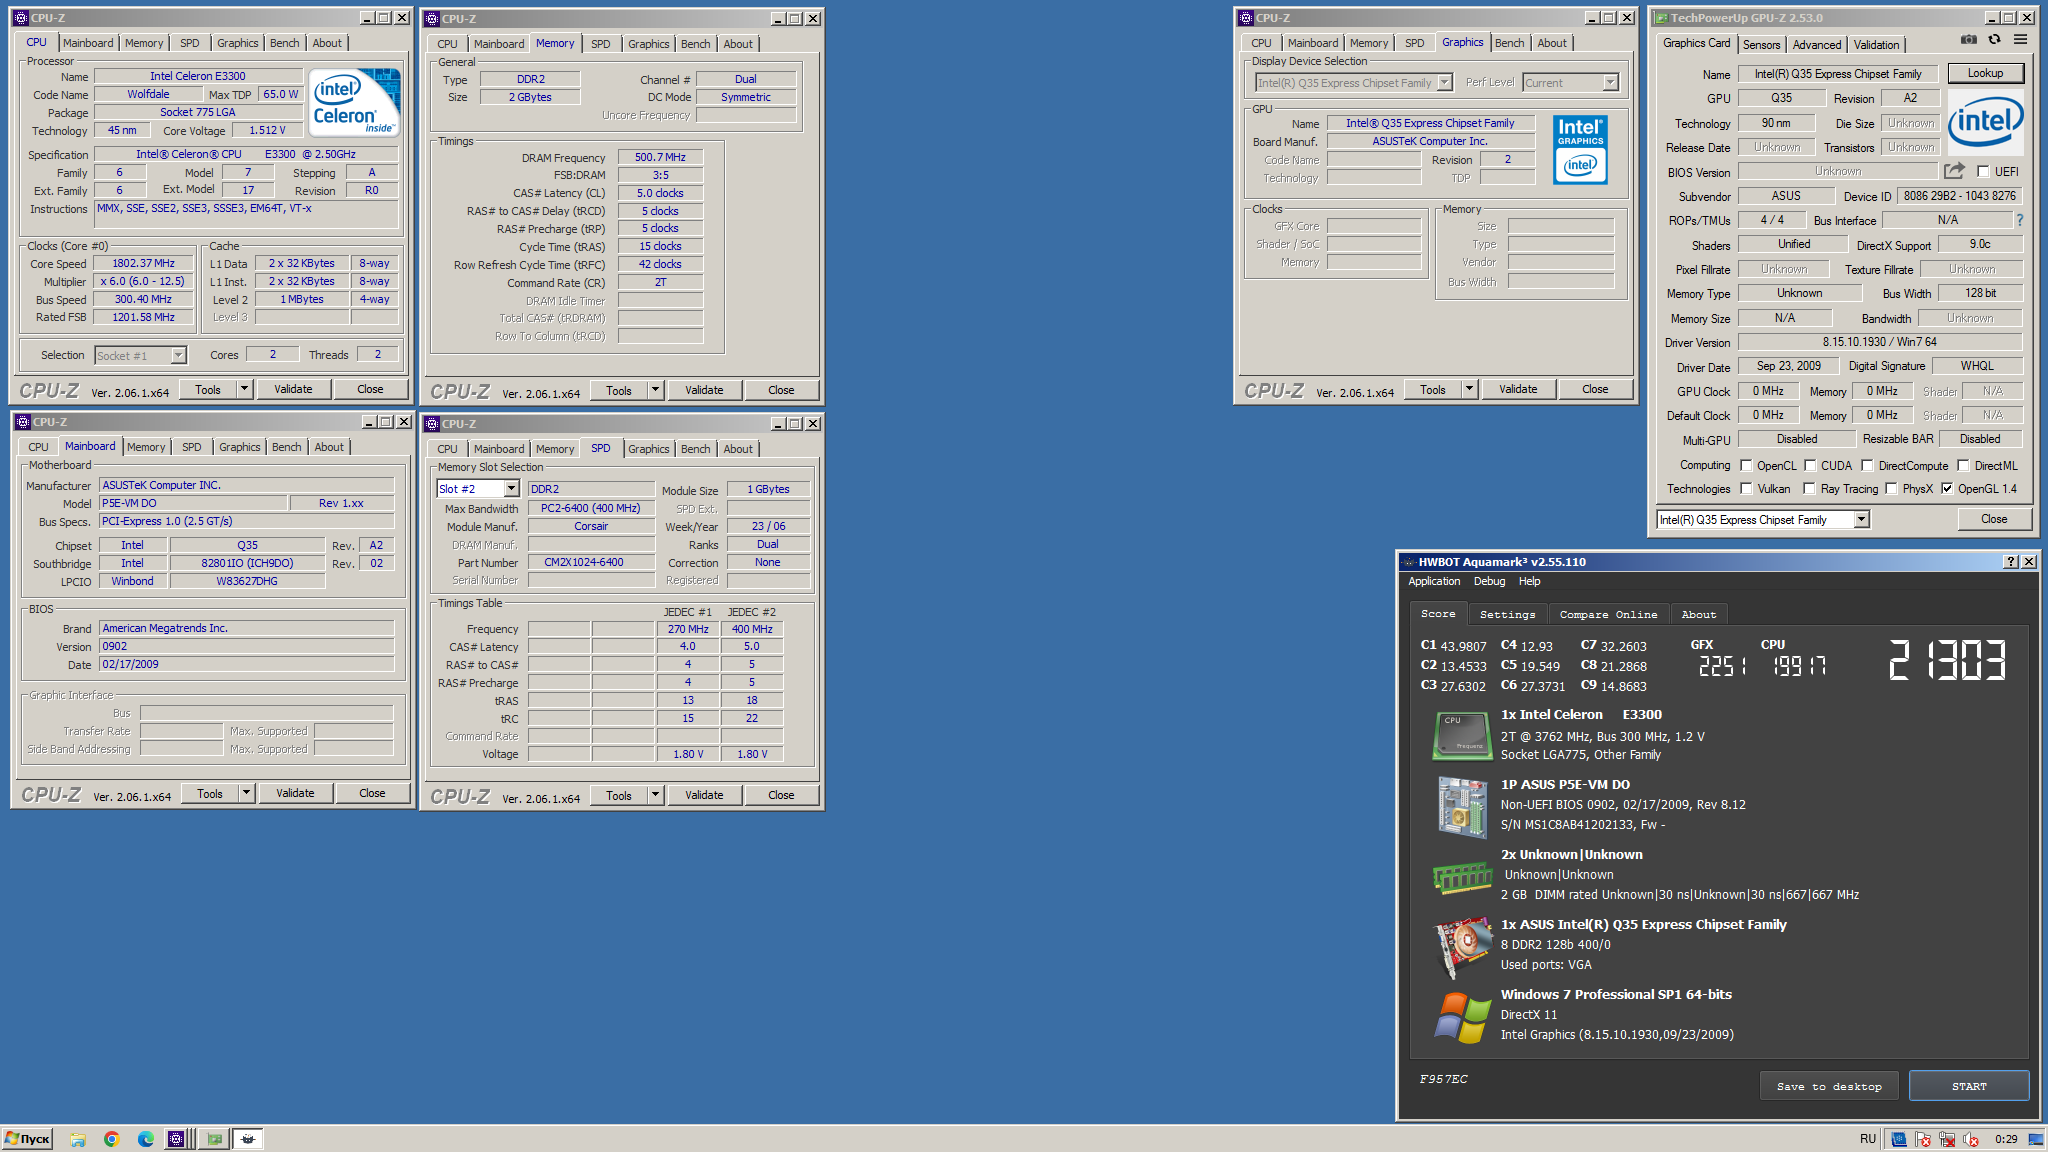Click the Intel logo in GPU-Z
This screenshot has height=1152, width=2048.
tap(1985, 122)
